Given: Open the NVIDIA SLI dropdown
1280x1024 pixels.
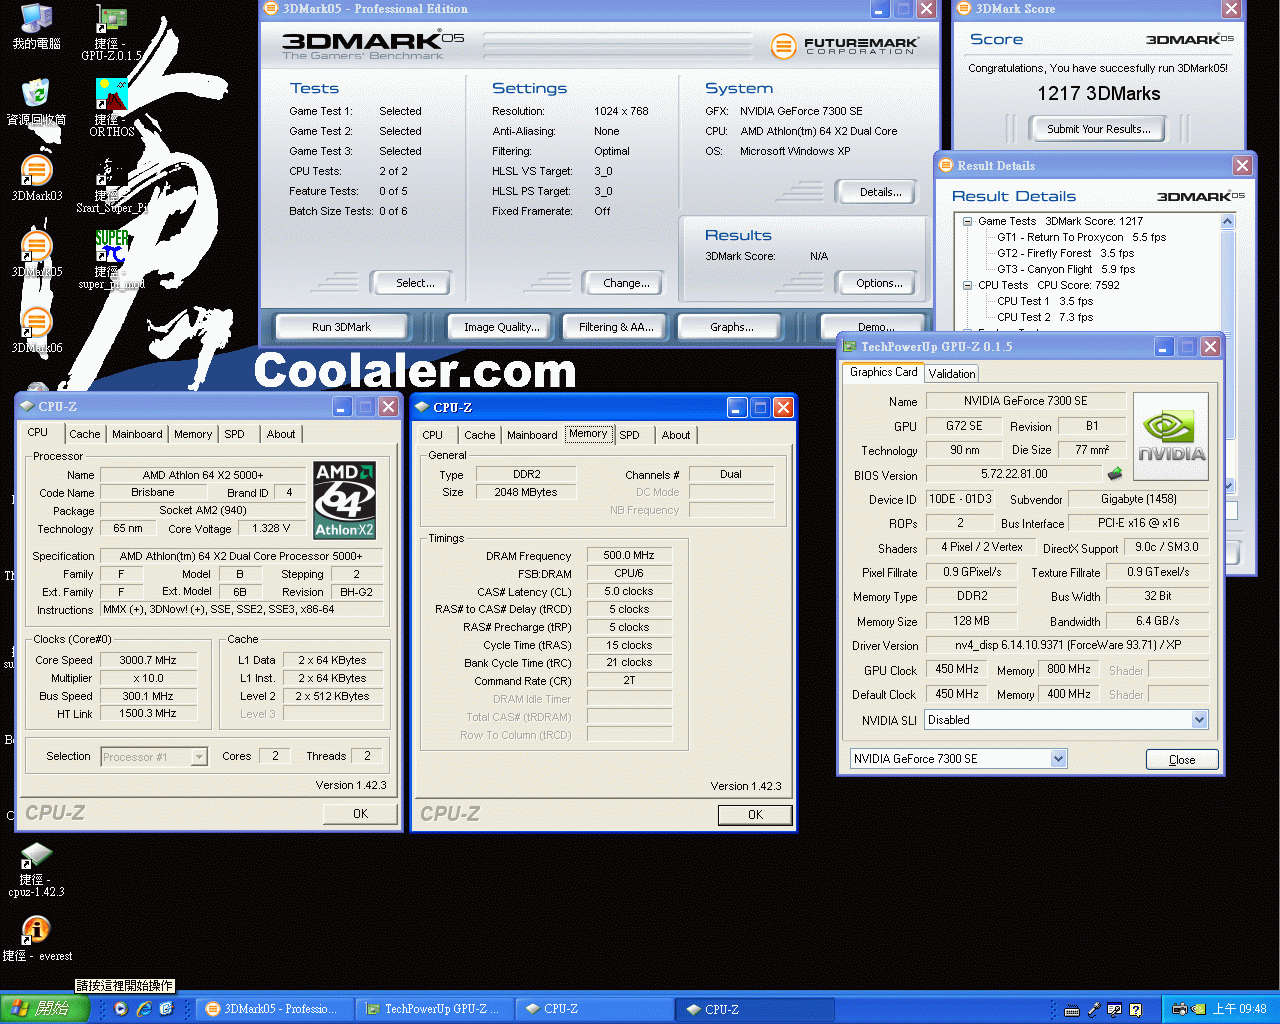Looking at the screenshot, I should (x=1199, y=720).
